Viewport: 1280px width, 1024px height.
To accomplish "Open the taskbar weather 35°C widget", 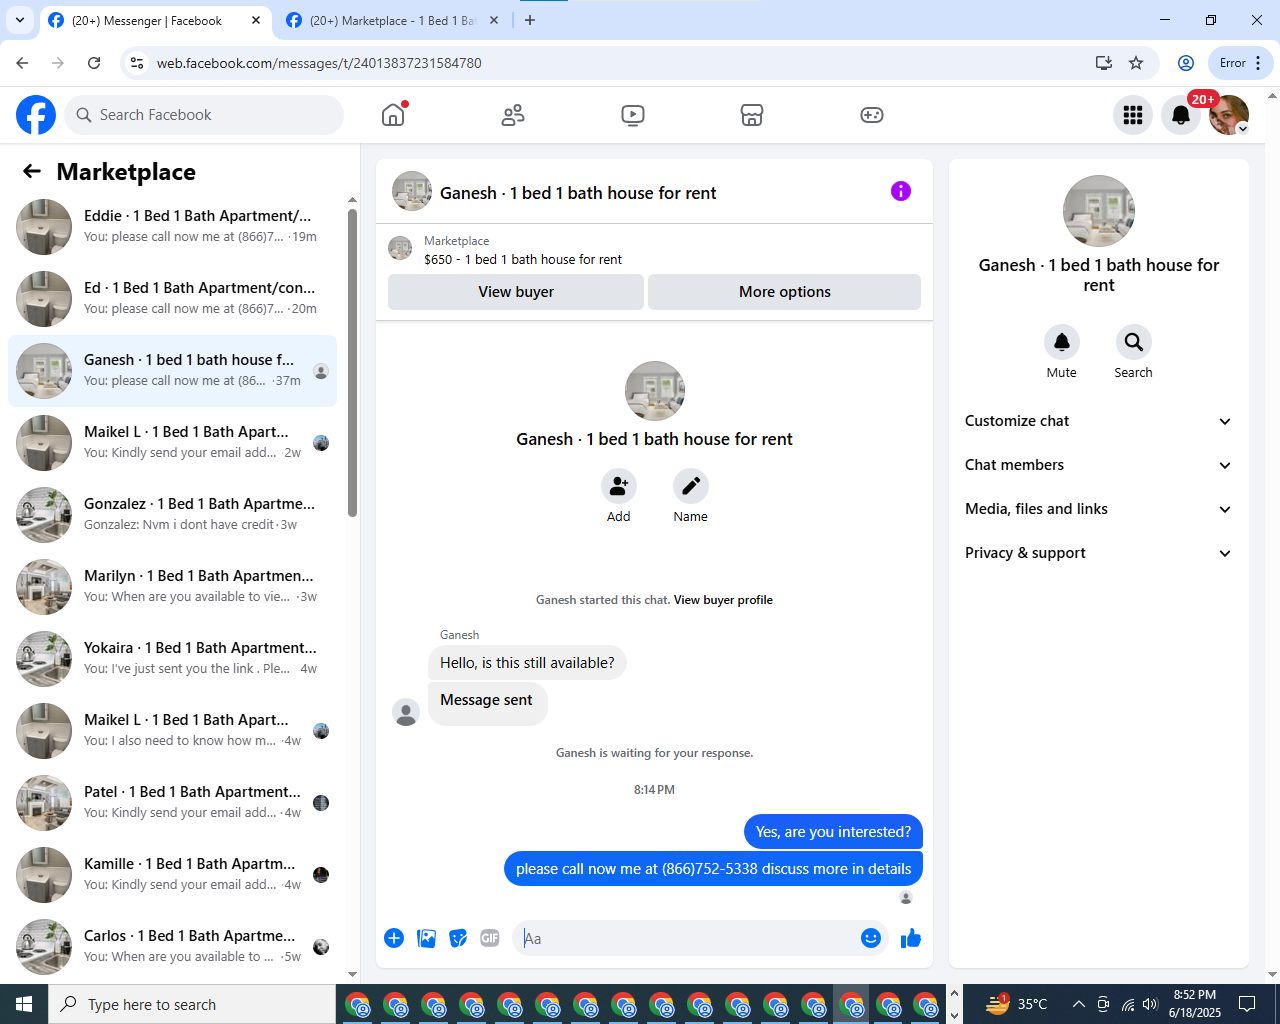I will point(1017,1004).
